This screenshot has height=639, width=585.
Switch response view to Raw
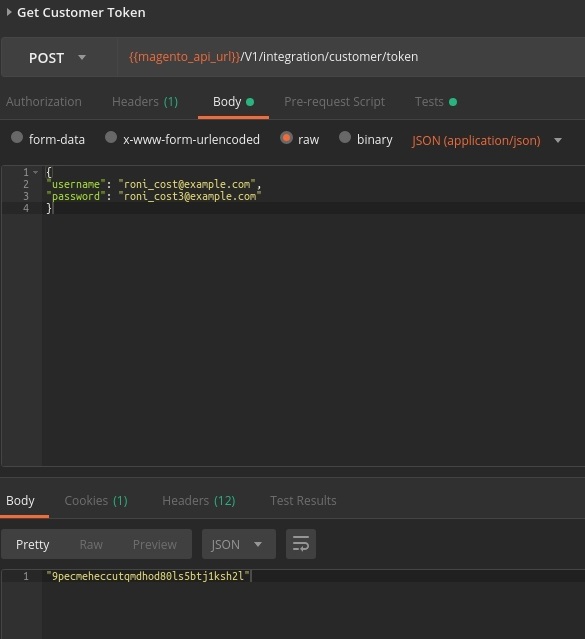tap(91, 544)
